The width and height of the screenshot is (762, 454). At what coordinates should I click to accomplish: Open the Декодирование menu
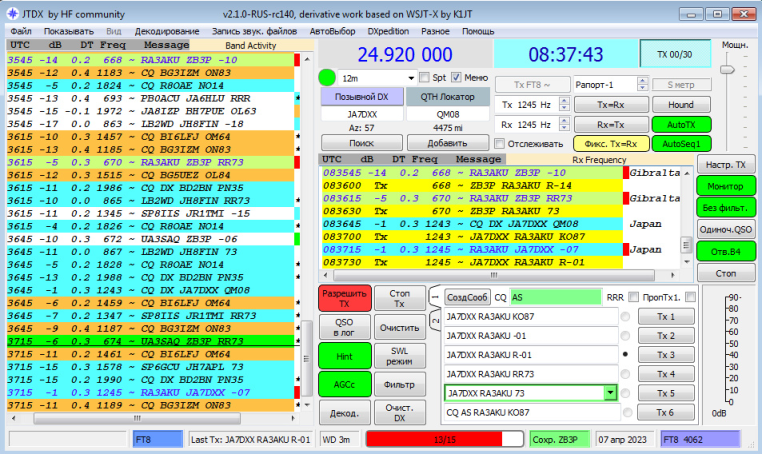pos(167,31)
